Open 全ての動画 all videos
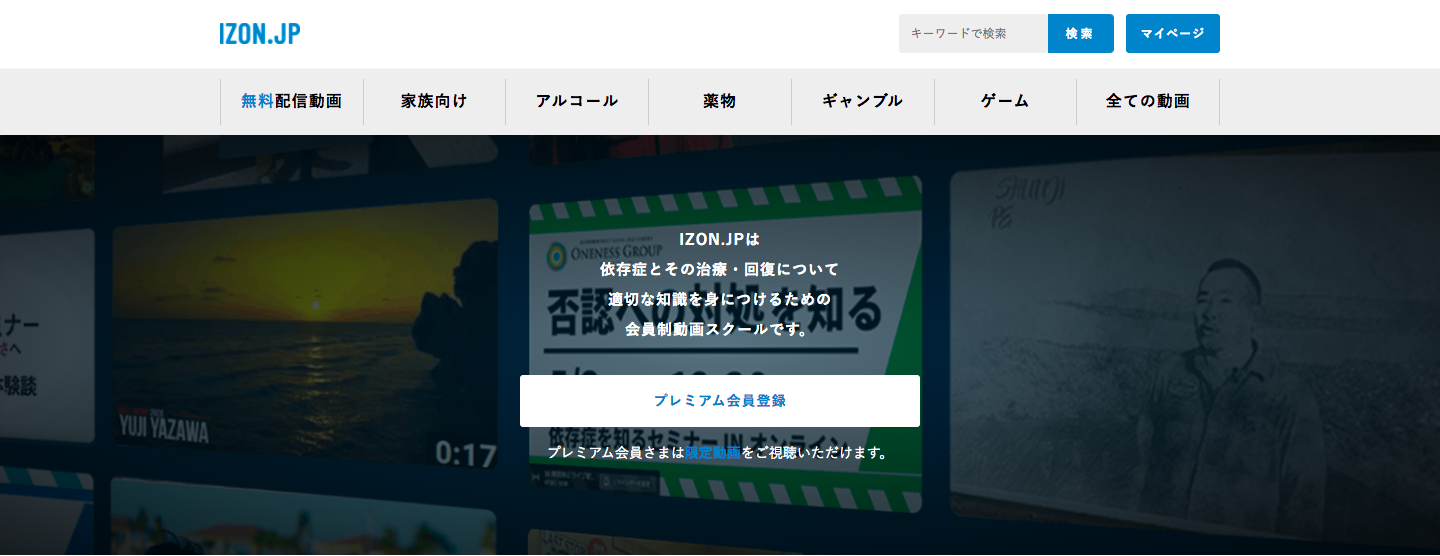Image resolution: width=1440 pixels, height=556 pixels. click(x=1148, y=101)
